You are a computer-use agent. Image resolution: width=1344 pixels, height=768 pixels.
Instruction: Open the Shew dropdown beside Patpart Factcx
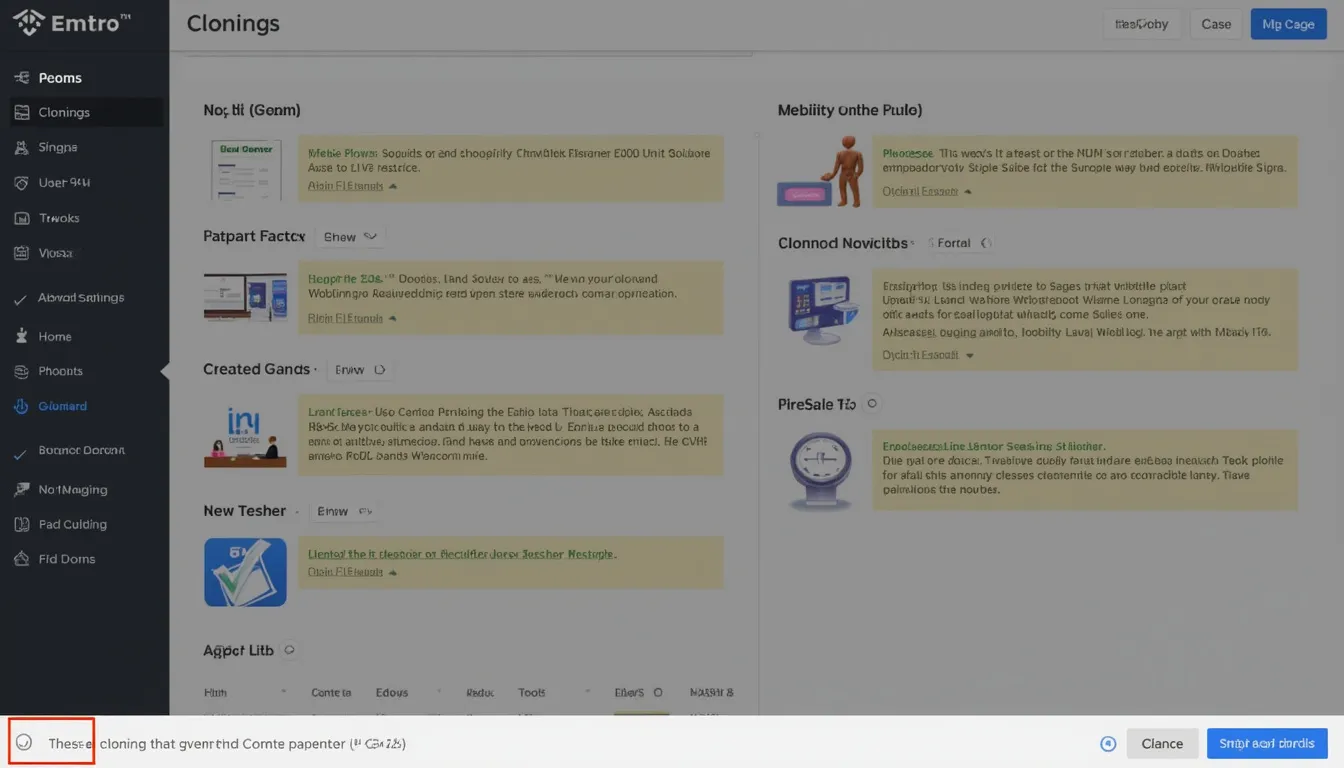(350, 237)
